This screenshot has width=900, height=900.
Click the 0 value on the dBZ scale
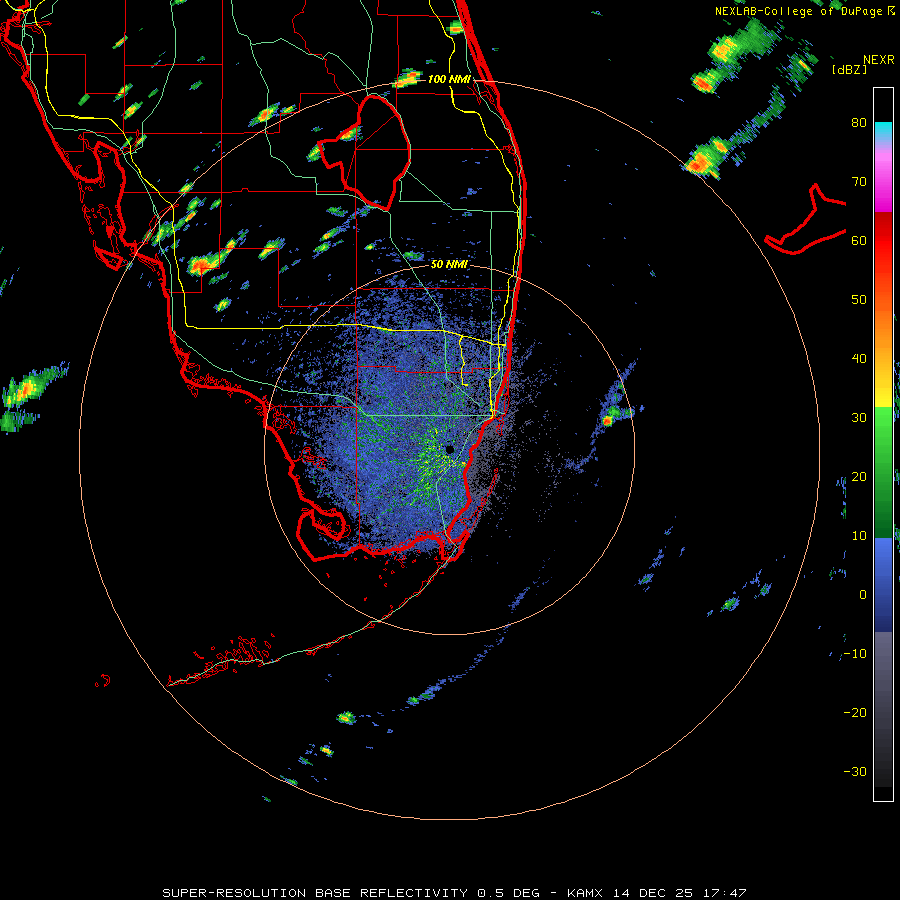click(863, 595)
